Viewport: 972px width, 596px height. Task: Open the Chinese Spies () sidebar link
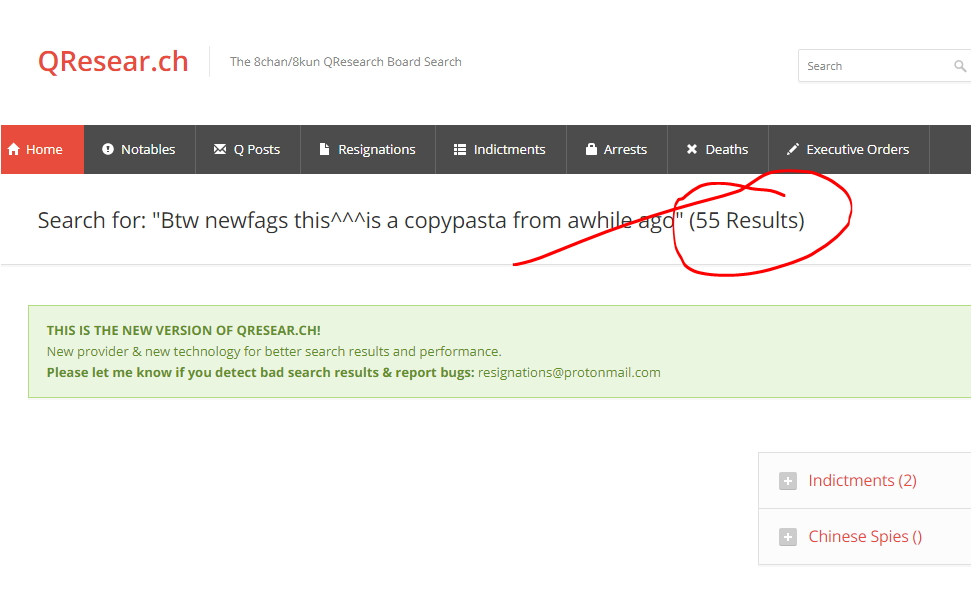(x=865, y=536)
